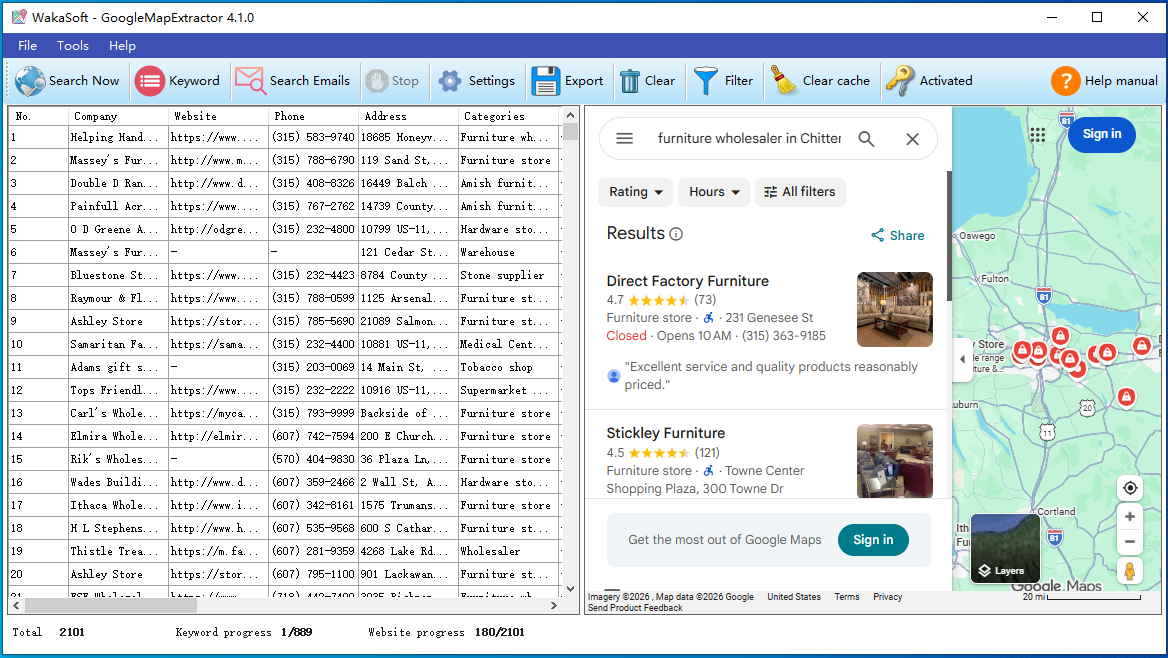The width and height of the screenshot is (1168, 658).
Task: Click the Clear trash bin icon
Action: [630, 81]
